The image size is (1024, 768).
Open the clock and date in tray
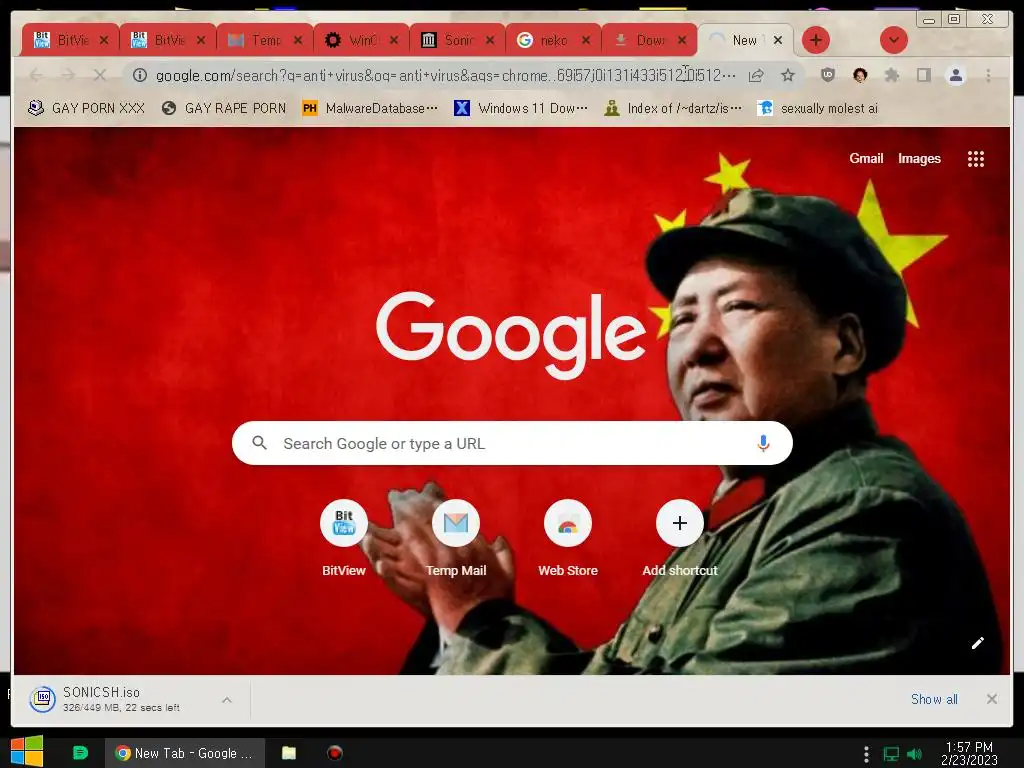click(x=969, y=754)
